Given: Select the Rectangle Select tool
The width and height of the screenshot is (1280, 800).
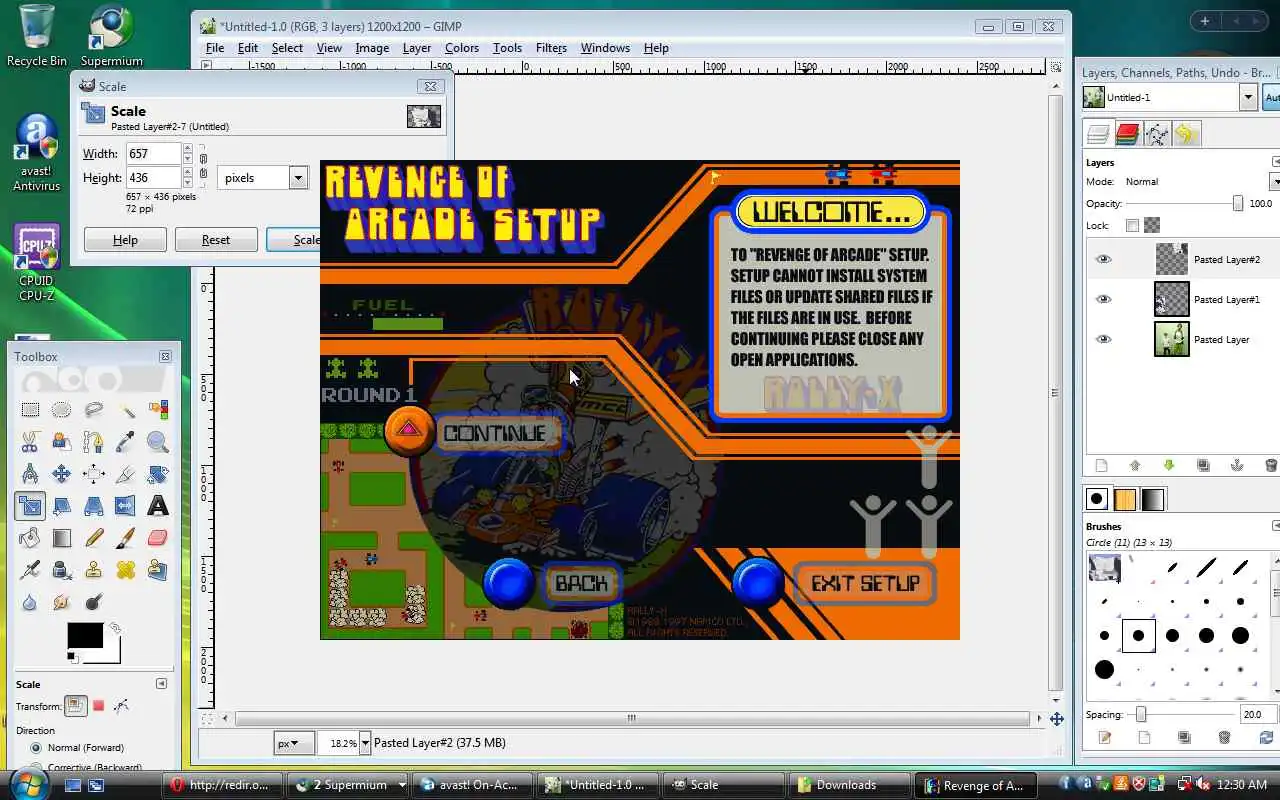Looking at the screenshot, I should pos(30,410).
